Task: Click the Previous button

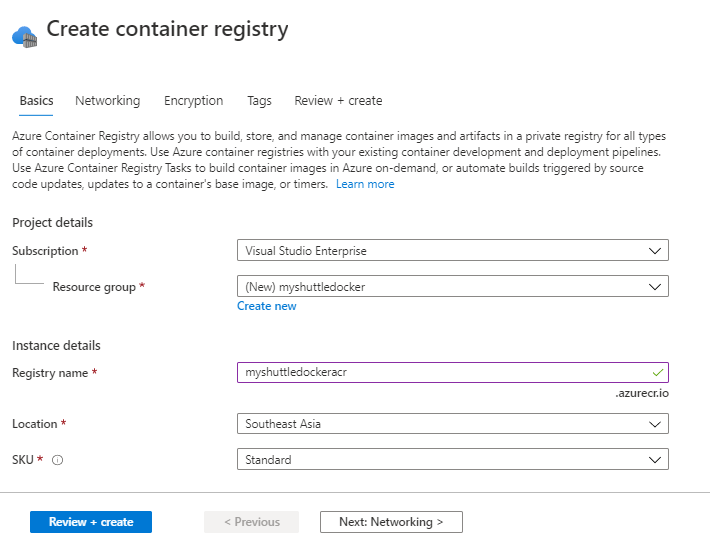Action: (252, 522)
